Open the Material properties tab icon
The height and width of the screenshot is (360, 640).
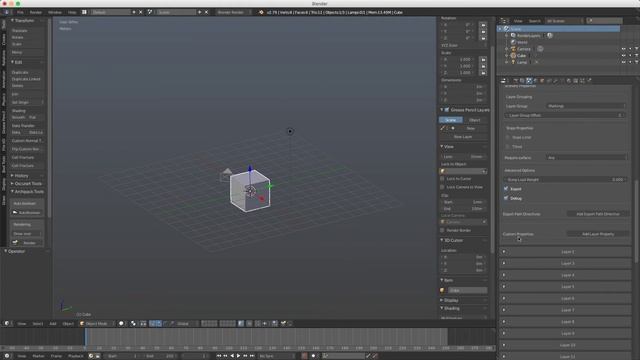(569, 81)
